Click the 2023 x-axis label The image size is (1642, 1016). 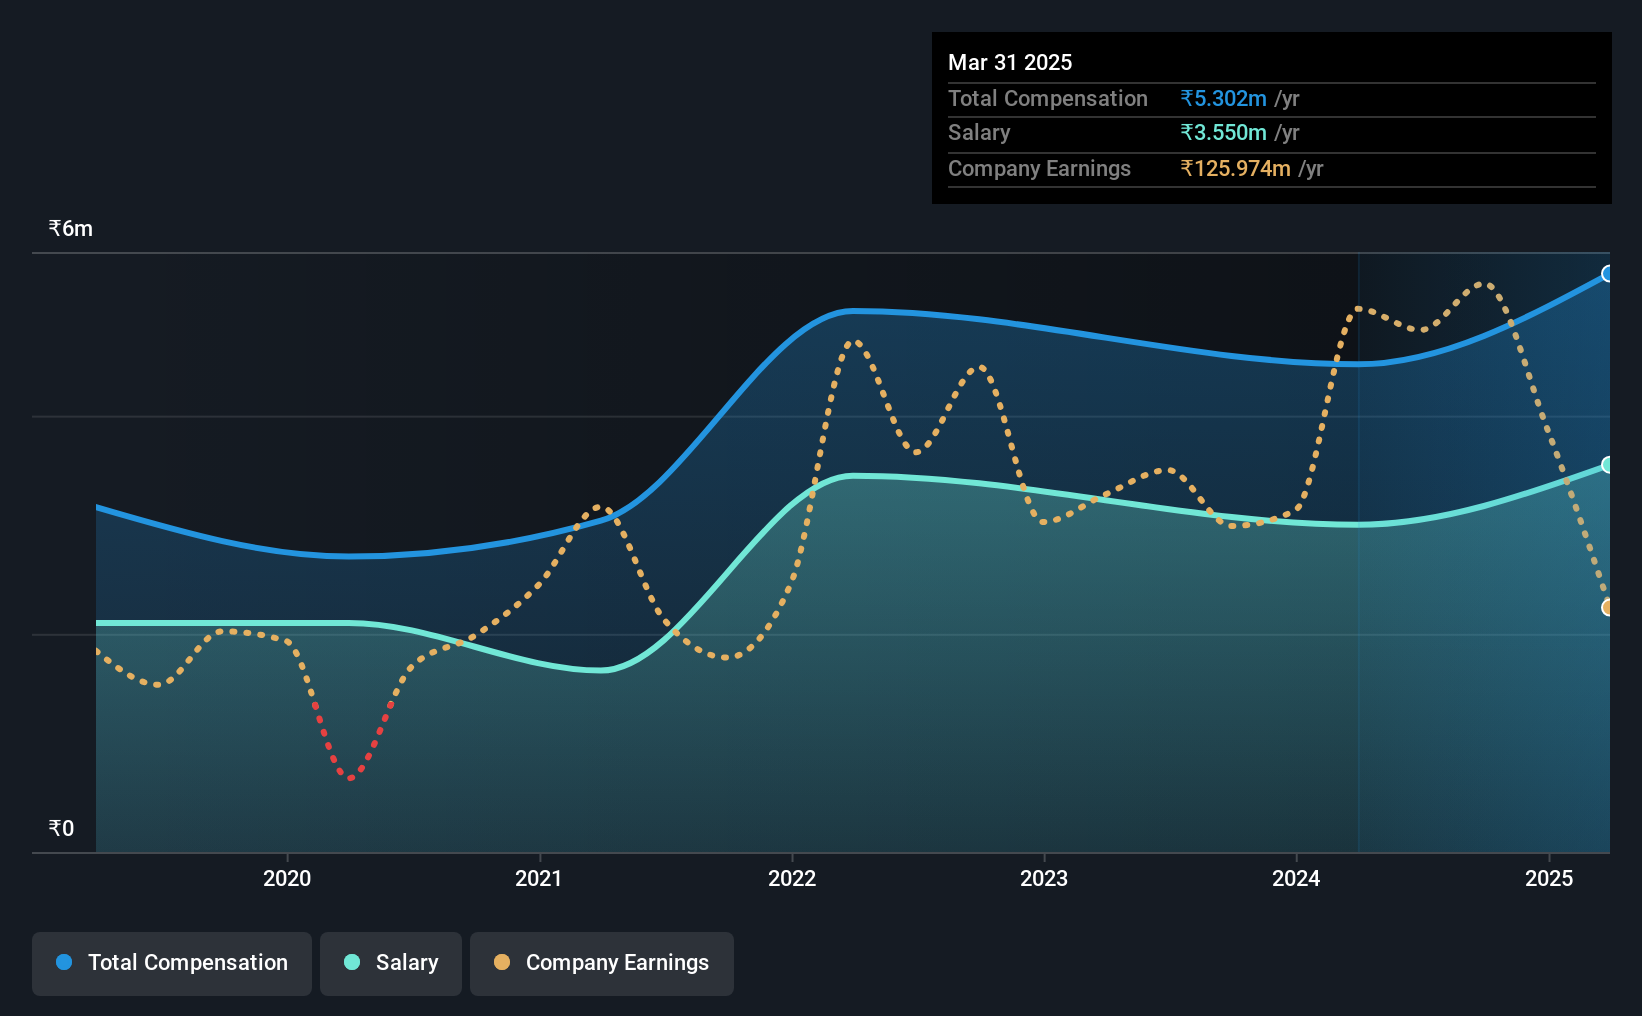click(1044, 879)
